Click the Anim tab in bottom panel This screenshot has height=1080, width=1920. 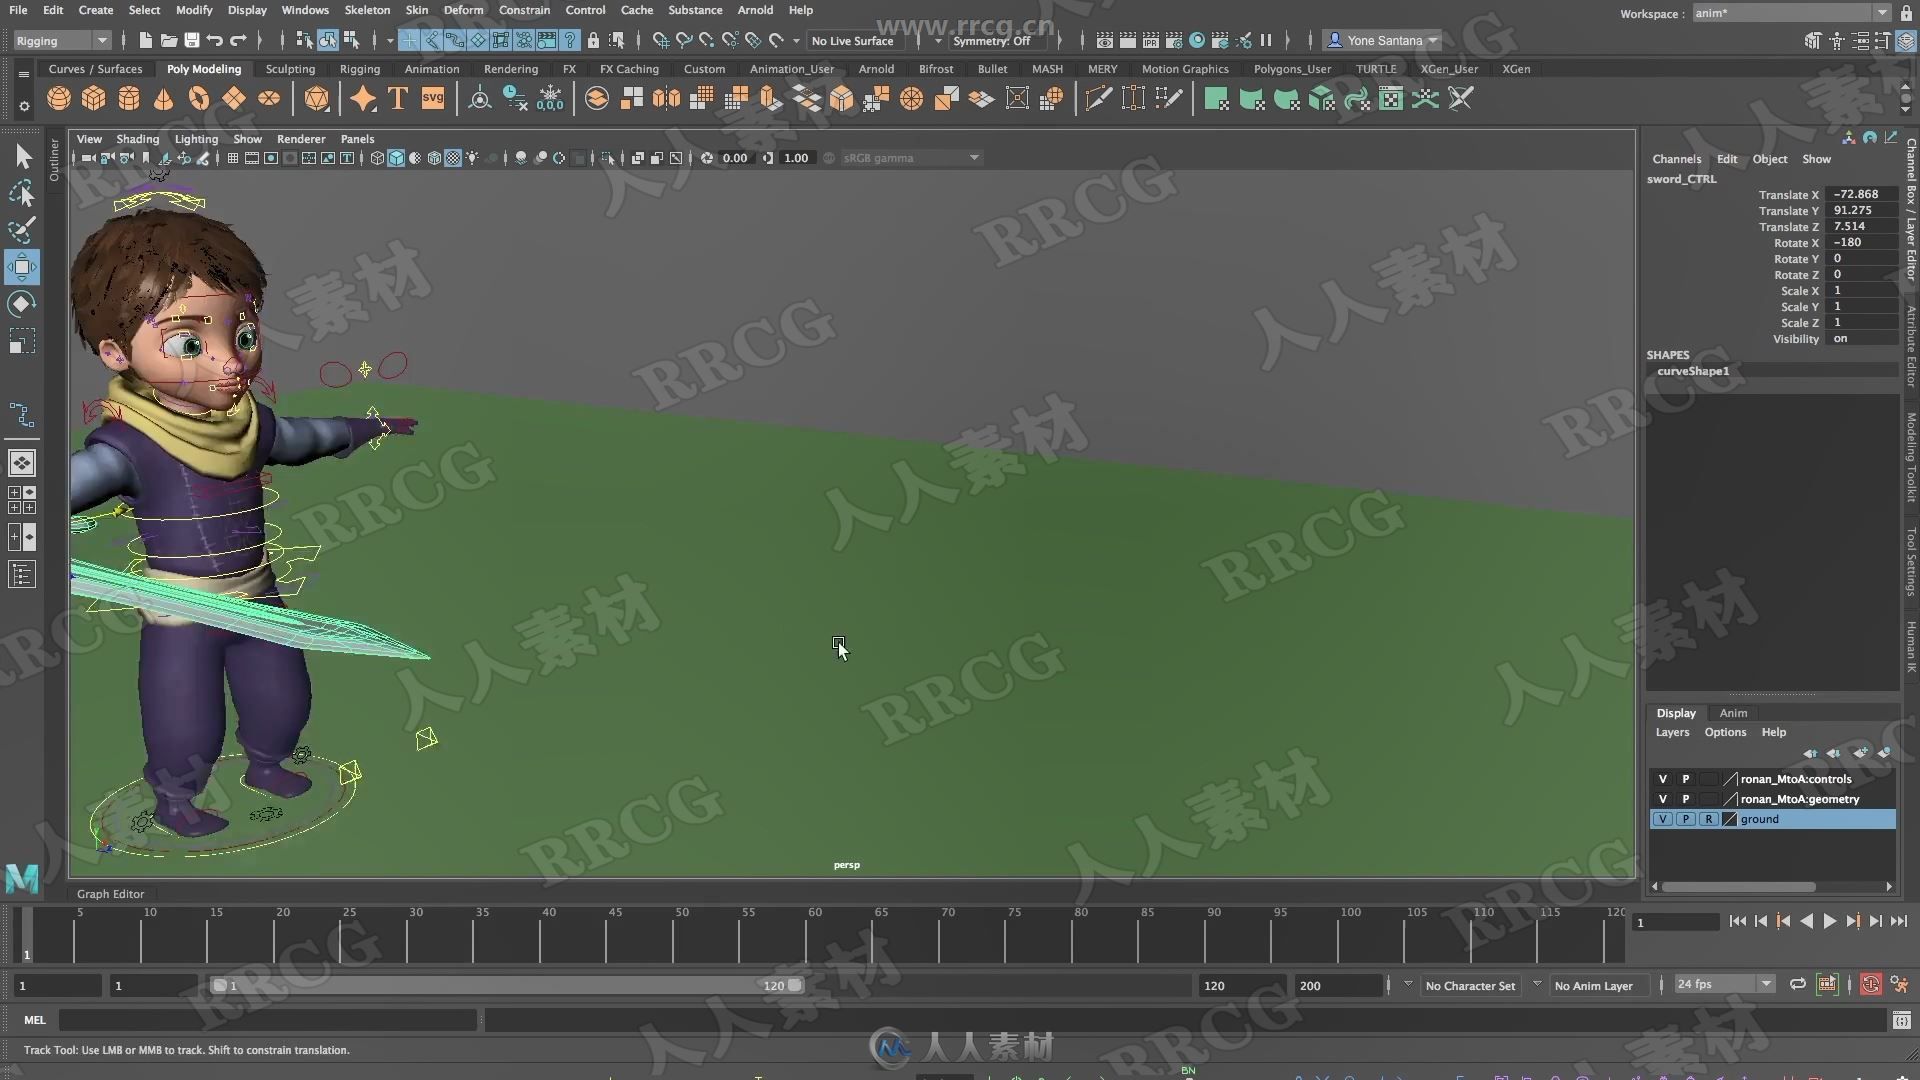pyautogui.click(x=1731, y=711)
